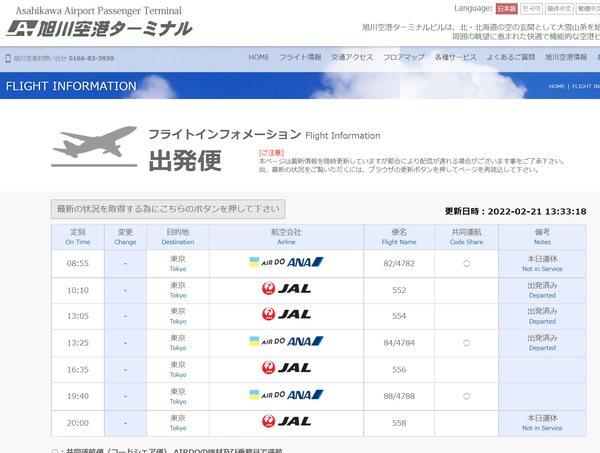The image size is (600, 453).
Task: Click the HOME breadcrumb link
Action: click(557, 86)
